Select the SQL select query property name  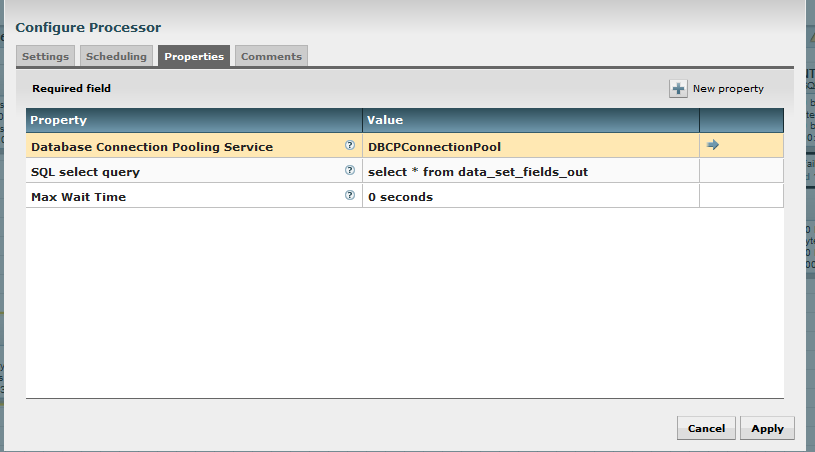tap(86, 172)
